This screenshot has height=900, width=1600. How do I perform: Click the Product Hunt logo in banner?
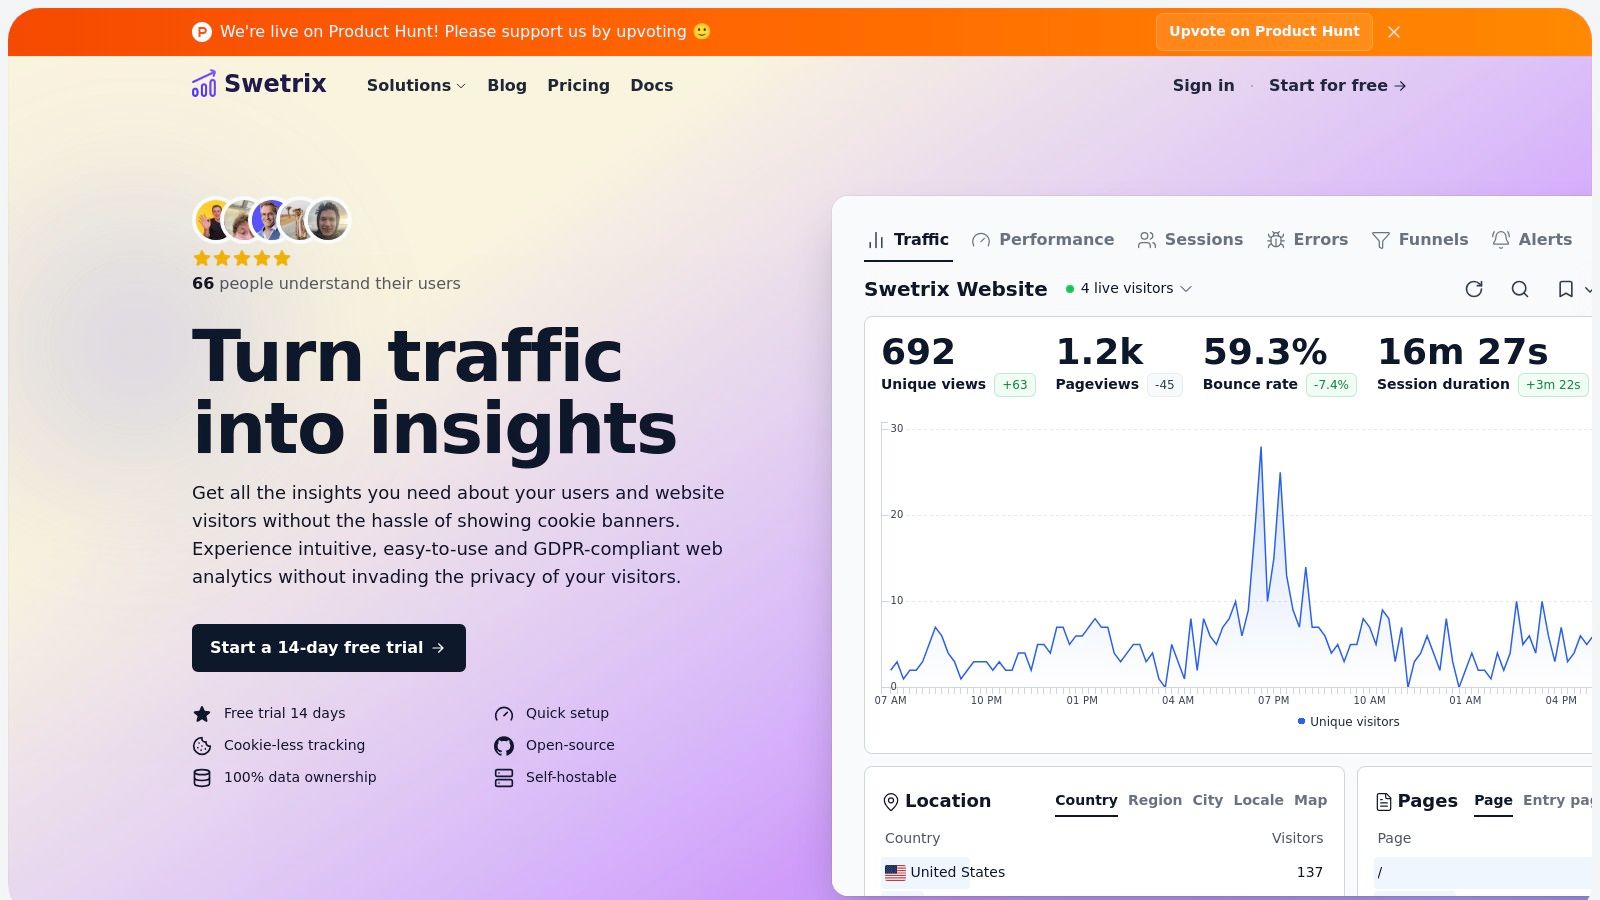click(202, 32)
